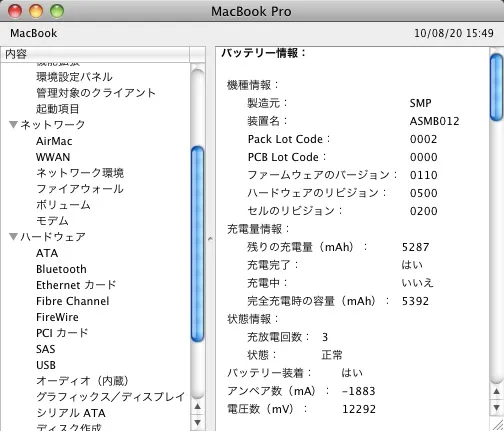This screenshot has height=431, width=504.
Task: Select Bluetooth in the sidebar
Action: (61, 269)
